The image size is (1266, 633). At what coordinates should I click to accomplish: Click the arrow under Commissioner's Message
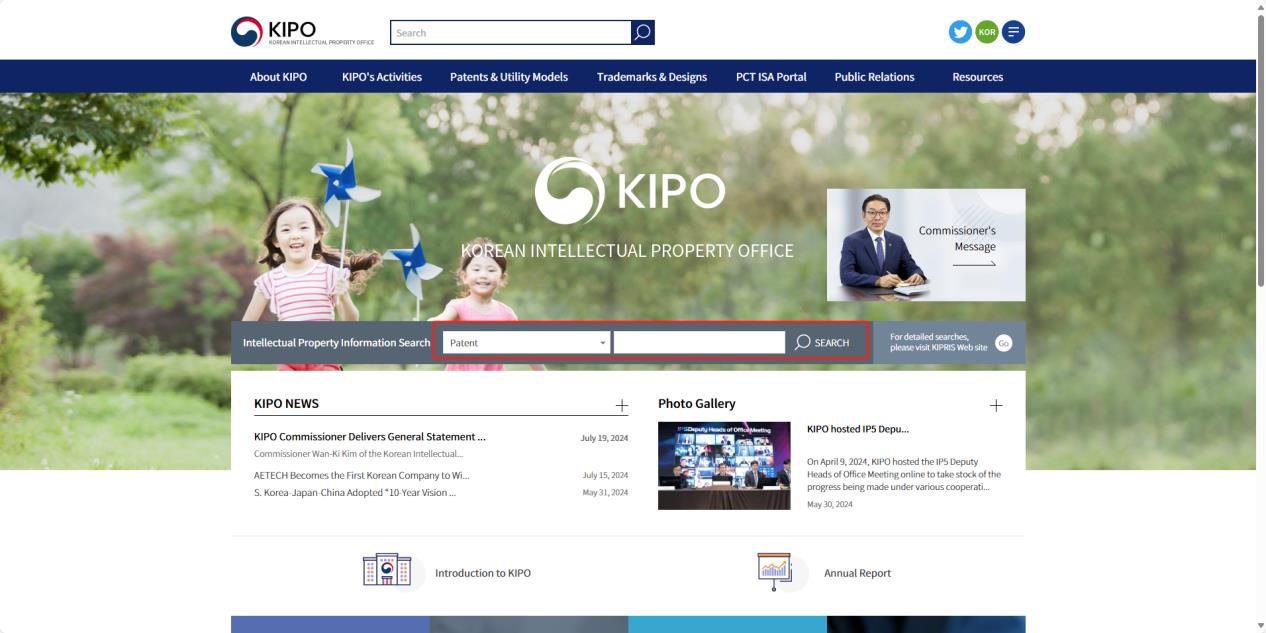pos(974,264)
